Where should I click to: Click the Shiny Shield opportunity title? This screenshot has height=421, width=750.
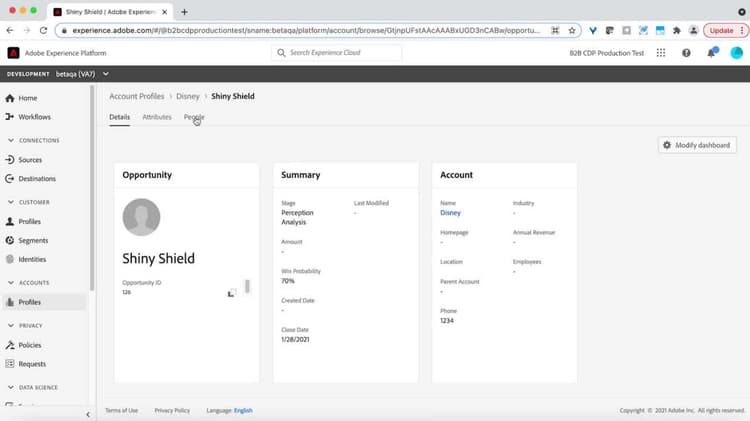tap(158, 258)
